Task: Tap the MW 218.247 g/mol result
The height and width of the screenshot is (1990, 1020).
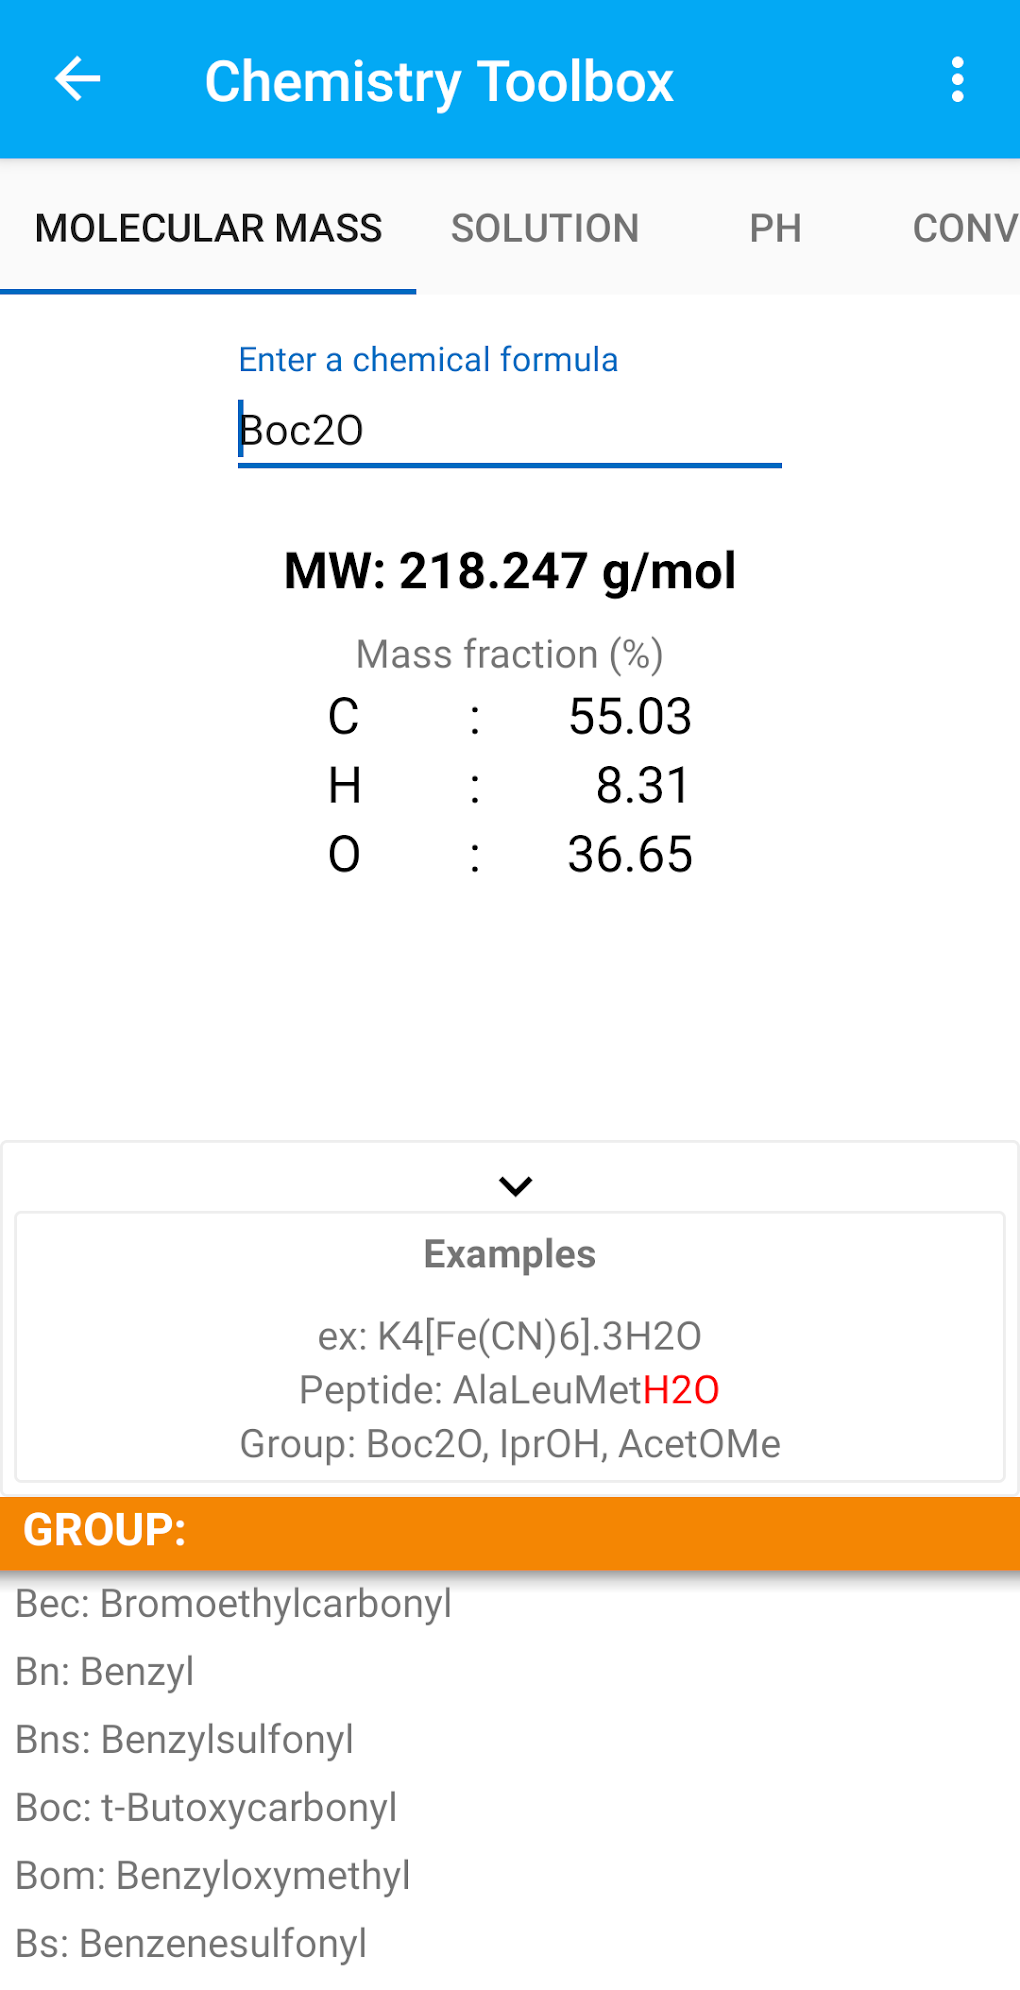Action: pos(510,571)
